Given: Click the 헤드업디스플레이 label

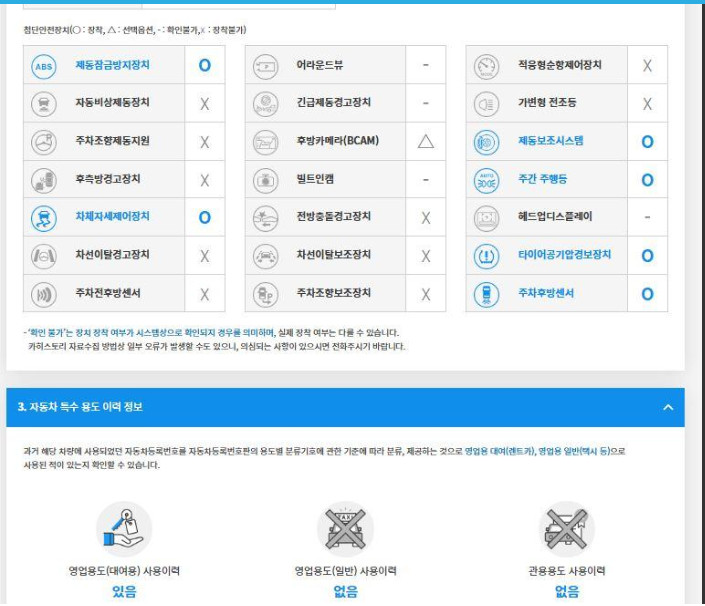Looking at the screenshot, I should click(555, 216).
